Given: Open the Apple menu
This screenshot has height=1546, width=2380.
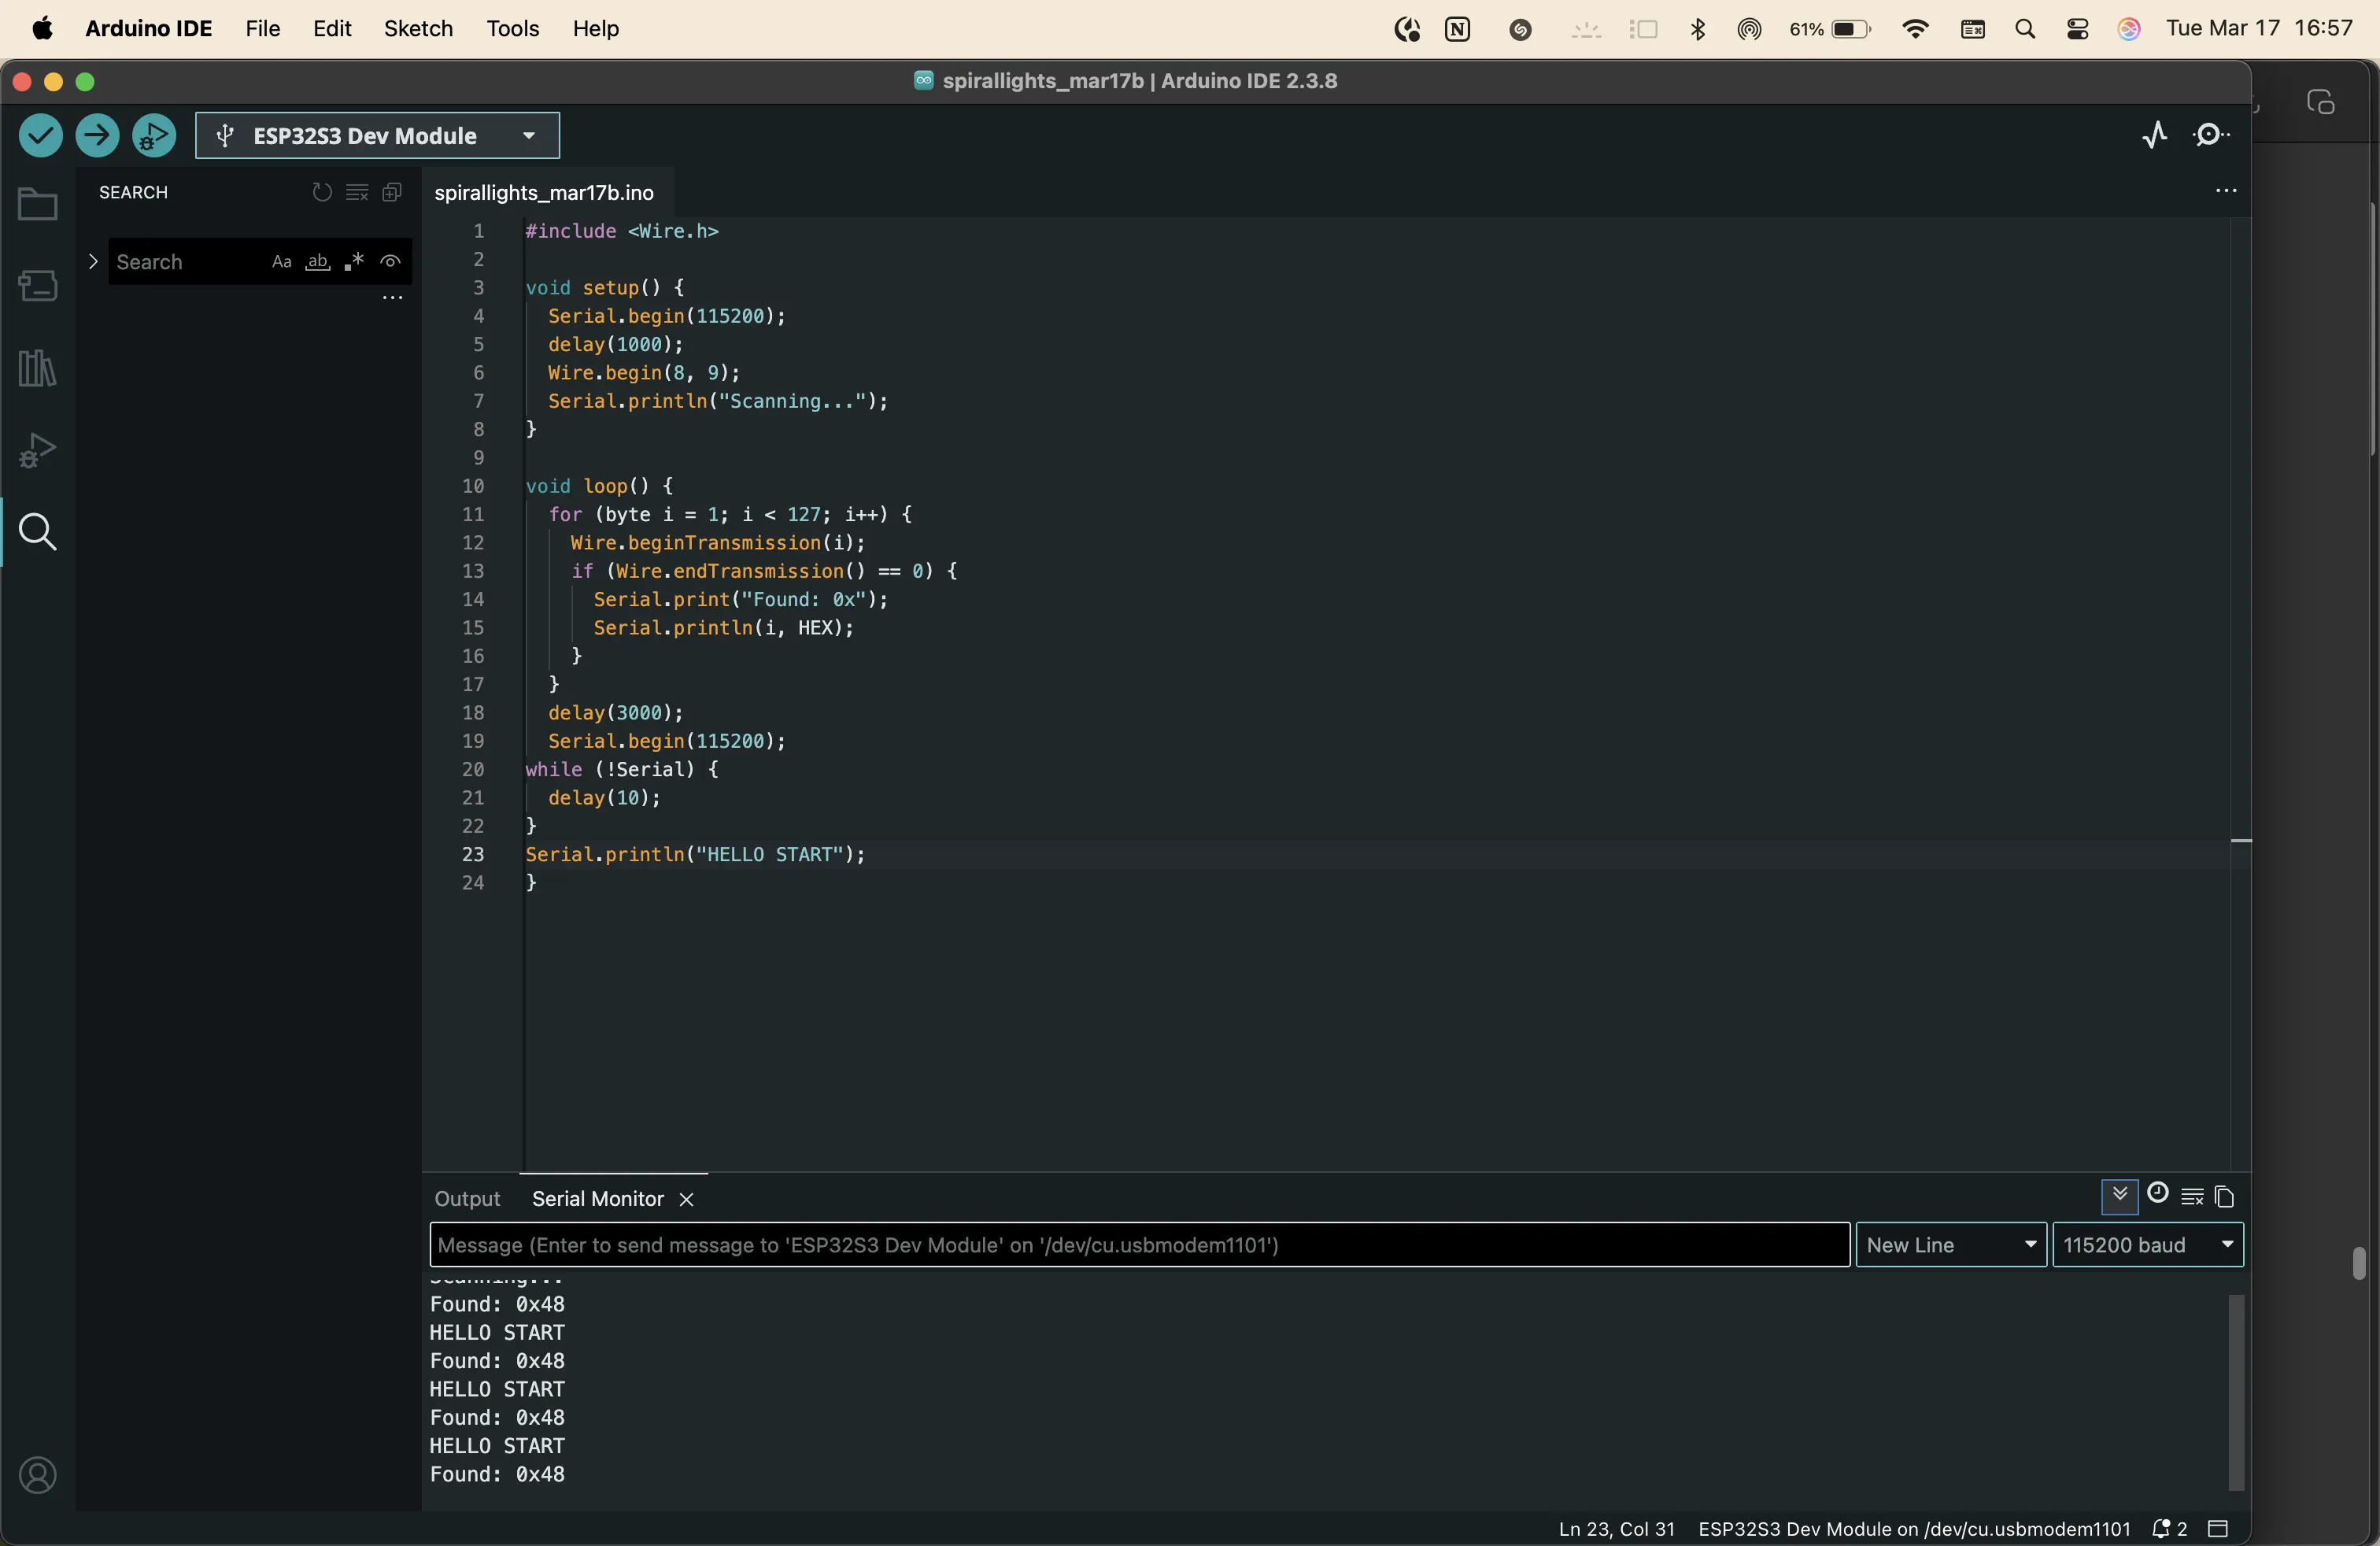Looking at the screenshot, I should [x=42, y=29].
